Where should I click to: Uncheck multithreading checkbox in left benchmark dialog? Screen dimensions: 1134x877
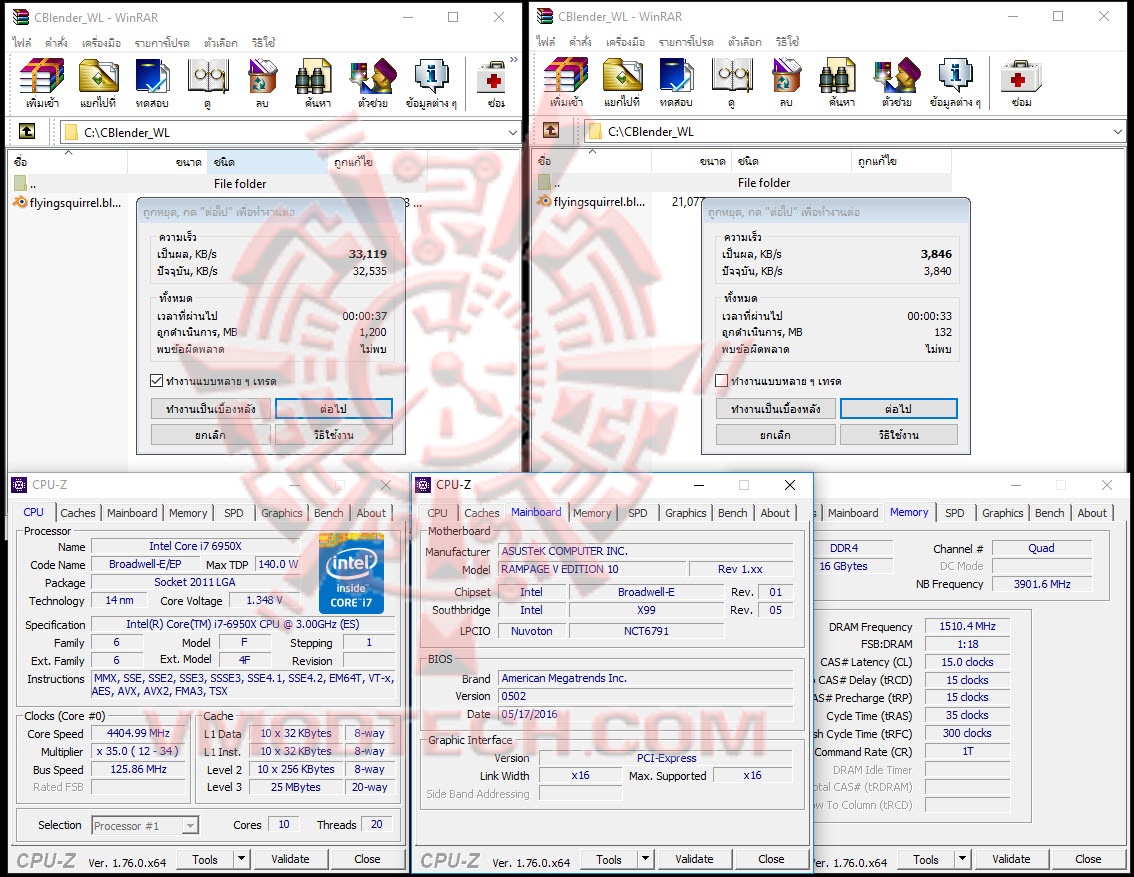pos(156,380)
